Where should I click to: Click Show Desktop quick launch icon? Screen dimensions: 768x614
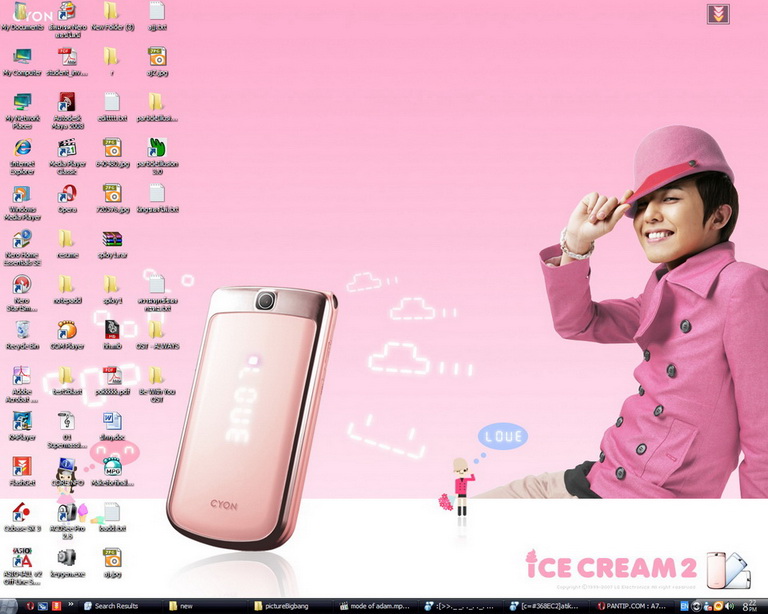43,606
